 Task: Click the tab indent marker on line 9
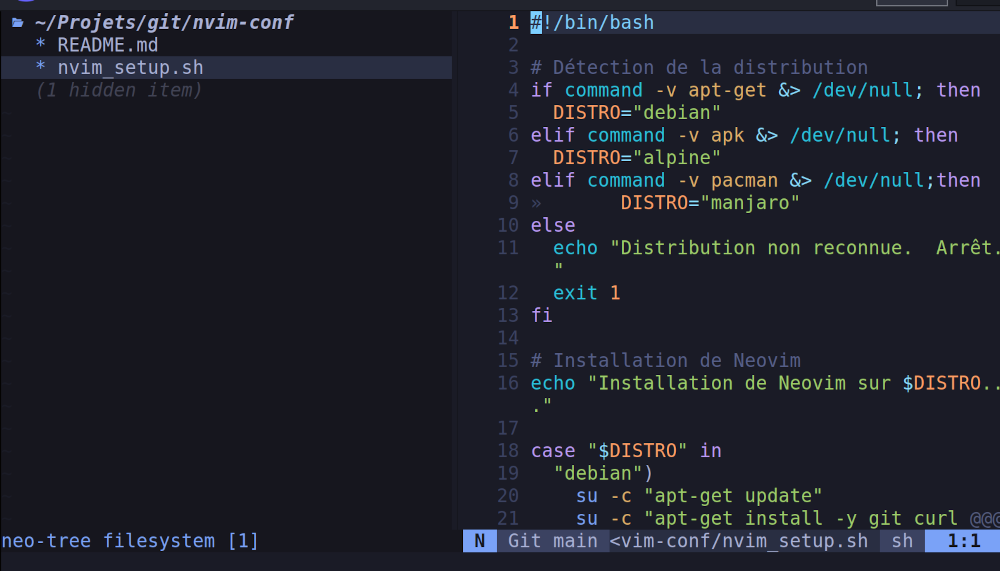click(536, 203)
